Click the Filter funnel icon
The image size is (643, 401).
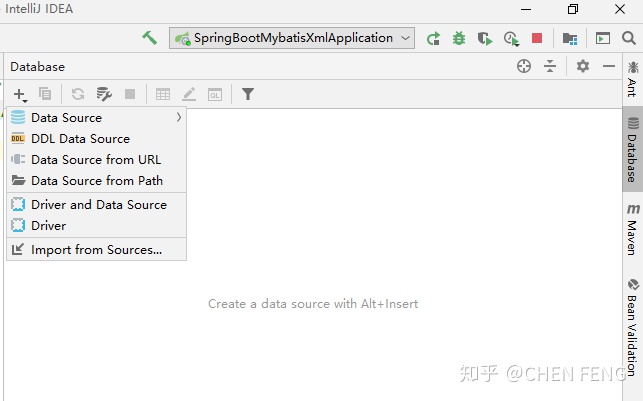(248, 94)
